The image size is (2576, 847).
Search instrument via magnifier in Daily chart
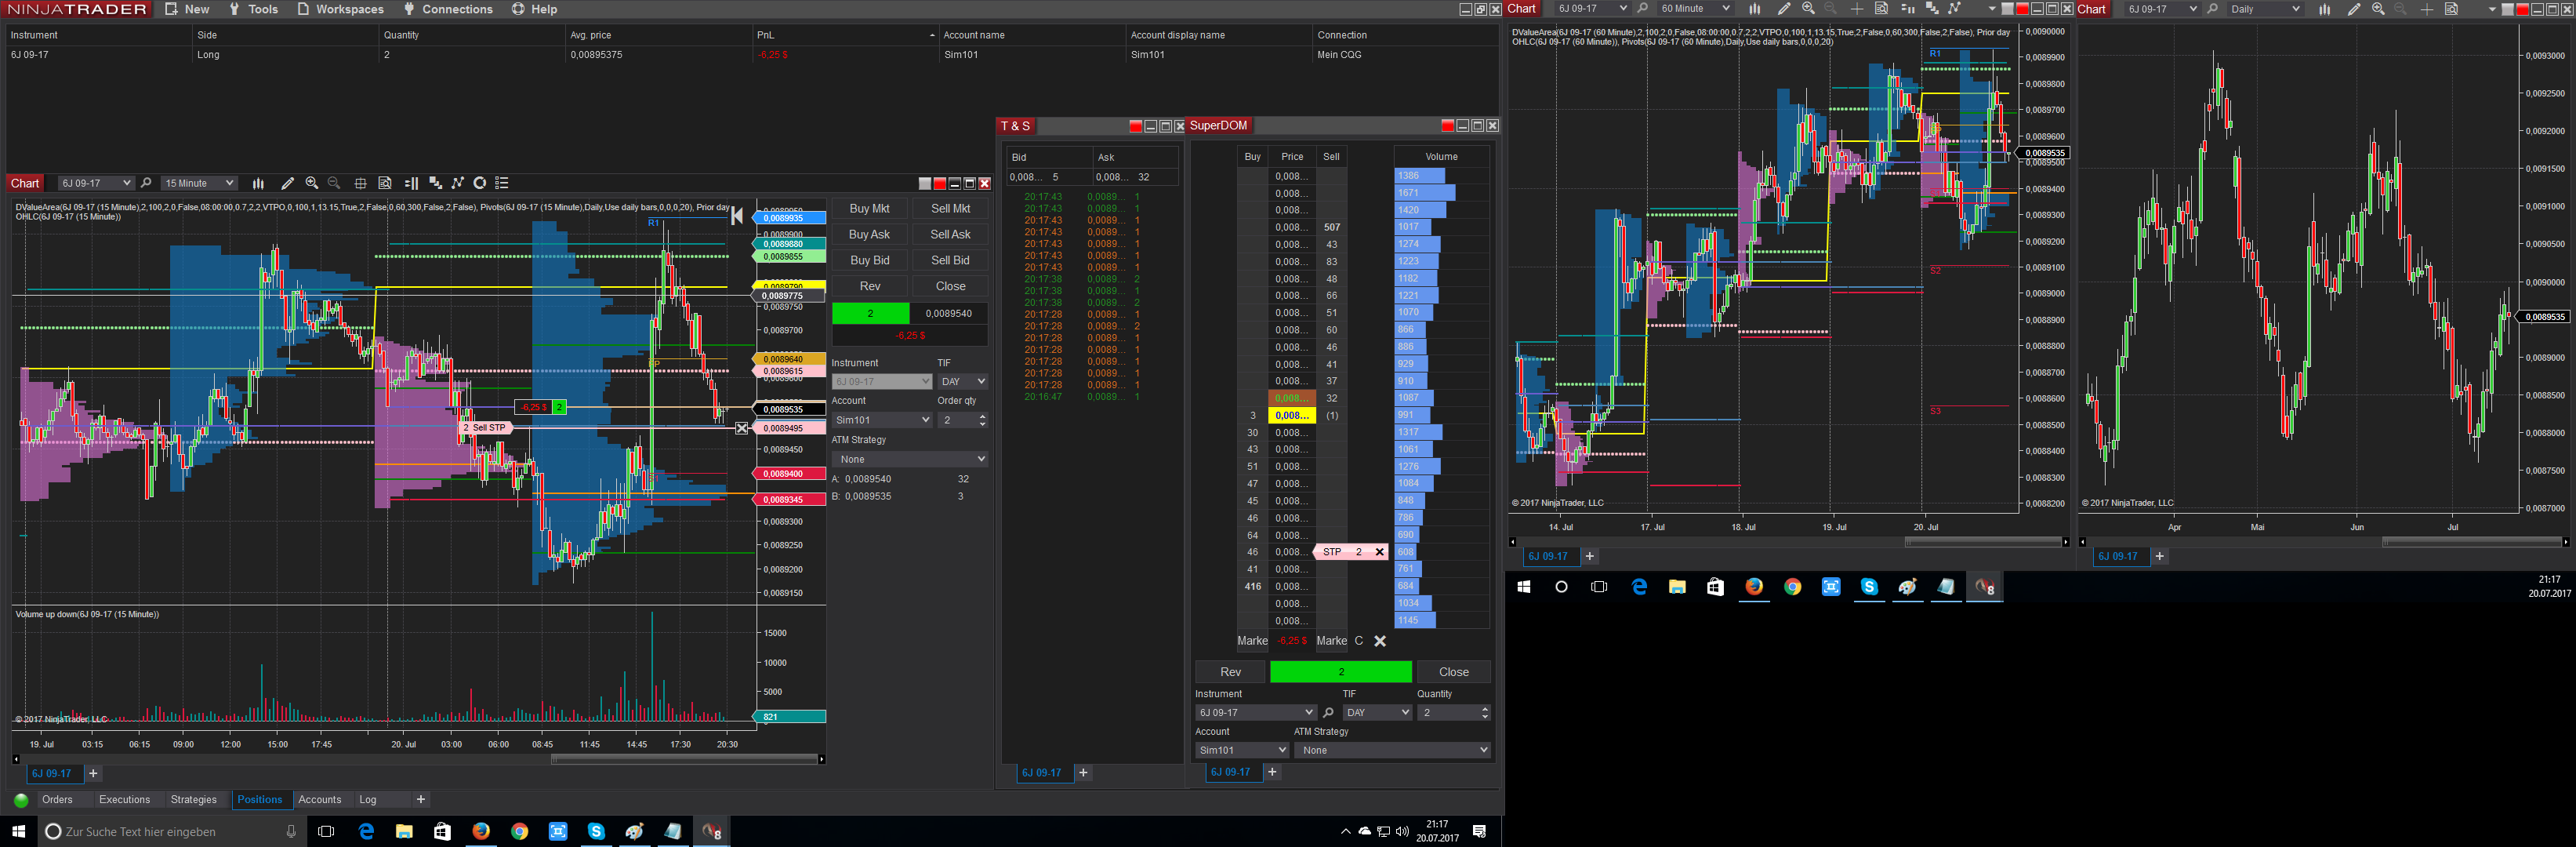click(2213, 9)
